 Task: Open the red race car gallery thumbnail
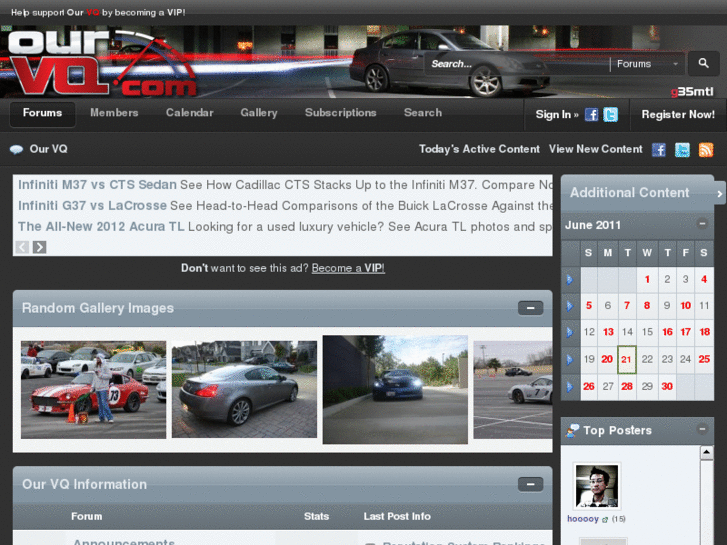(93, 390)
